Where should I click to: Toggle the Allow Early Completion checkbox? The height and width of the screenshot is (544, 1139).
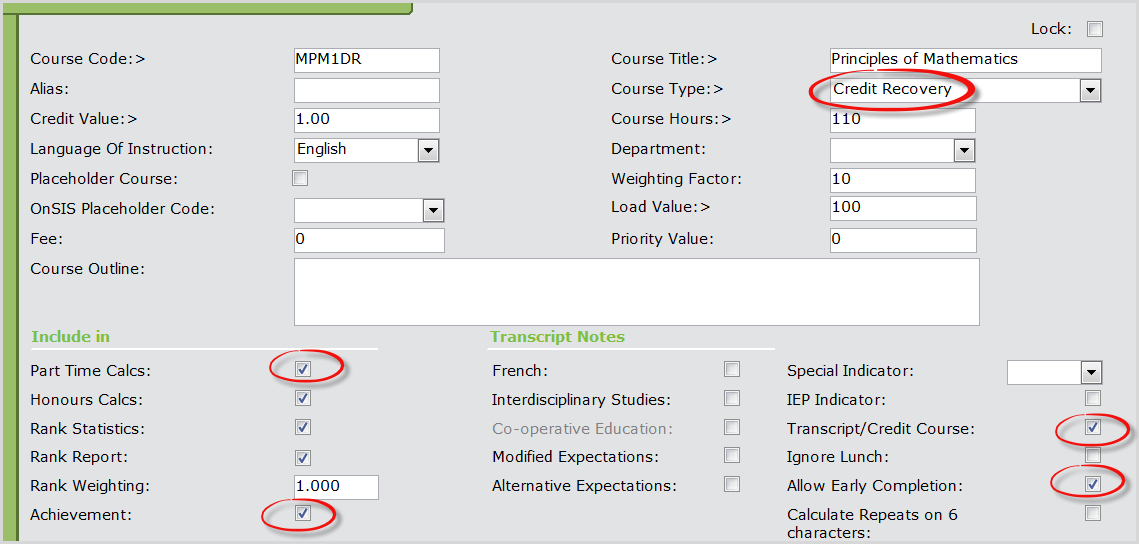pyautogui.click(x=1093, y=485)
